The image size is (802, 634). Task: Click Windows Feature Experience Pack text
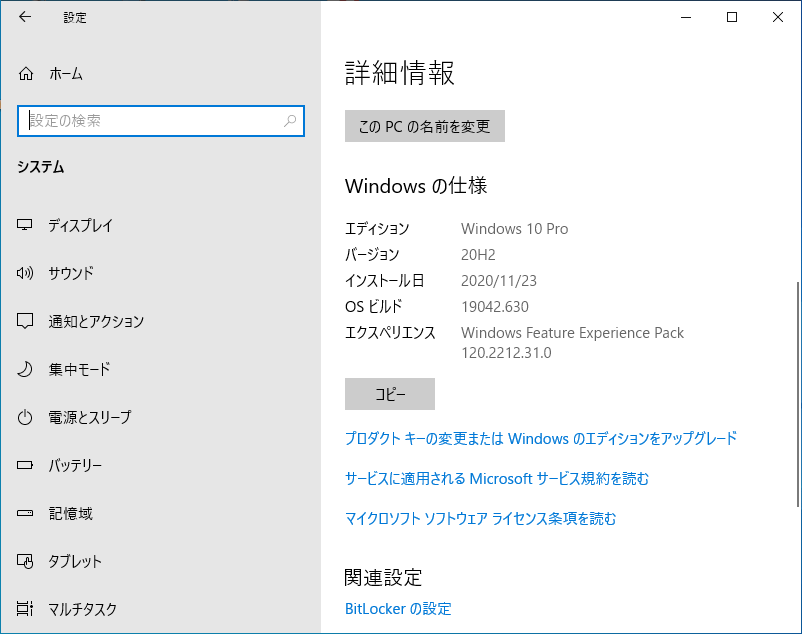pos(572,333)
